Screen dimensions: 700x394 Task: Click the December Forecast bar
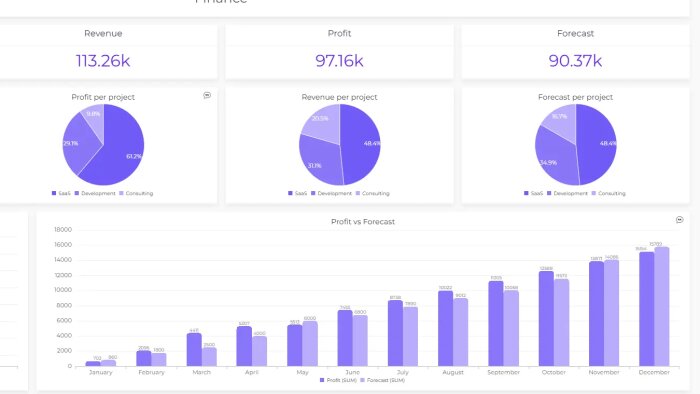pyautogui.click(x=662, y=307)
